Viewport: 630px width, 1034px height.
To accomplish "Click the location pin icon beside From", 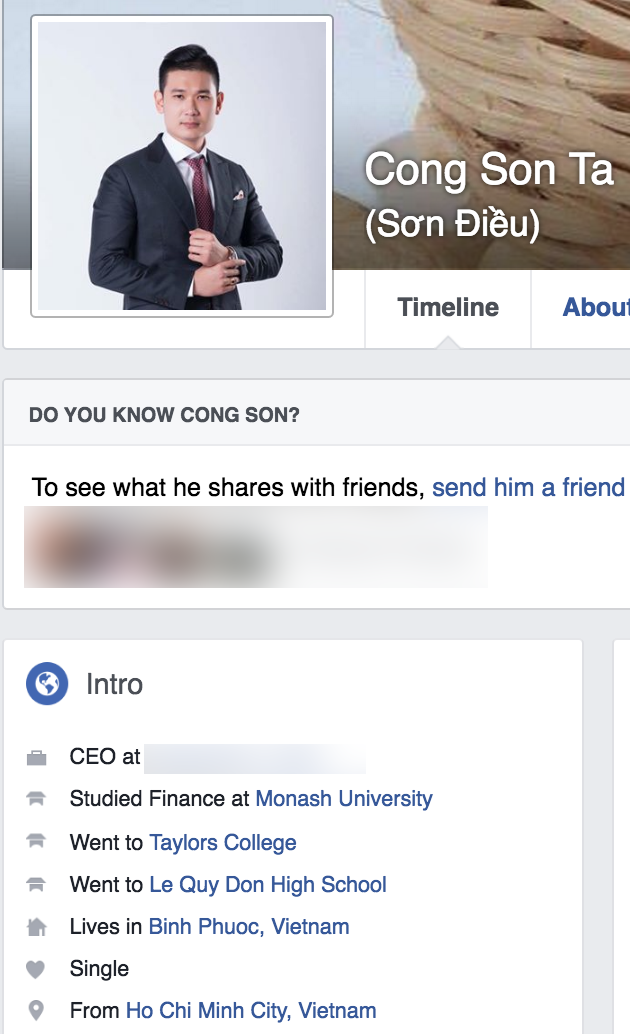I will point(37,1011).
